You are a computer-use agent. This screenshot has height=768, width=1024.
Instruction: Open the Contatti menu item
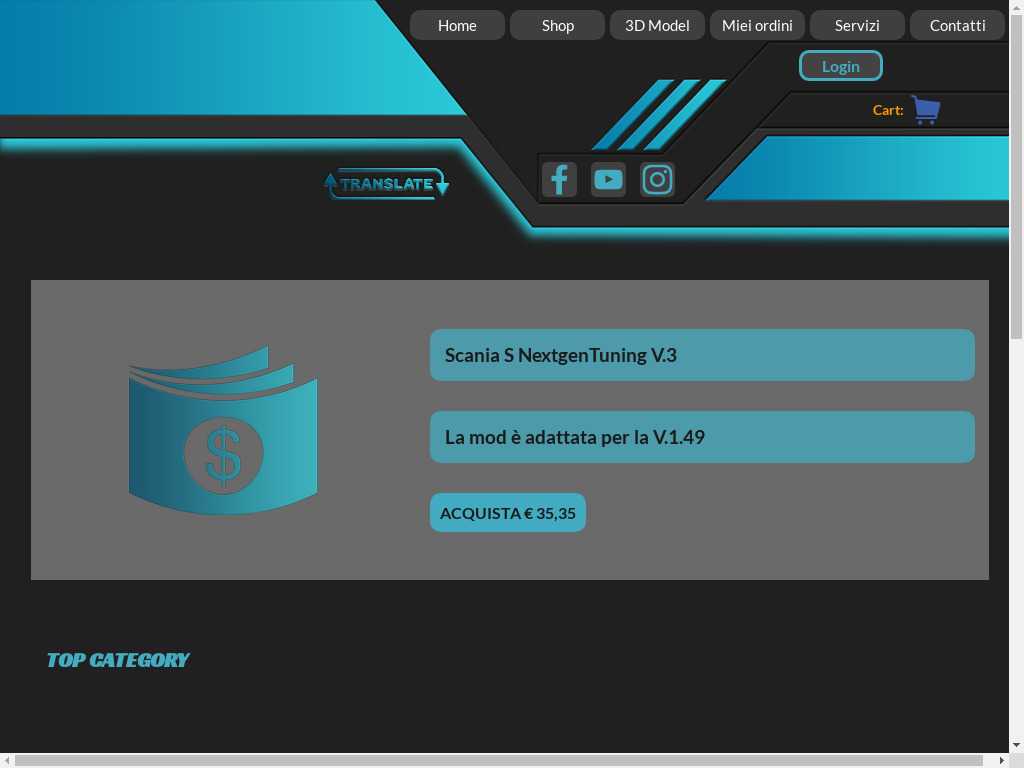click(957, 25)
